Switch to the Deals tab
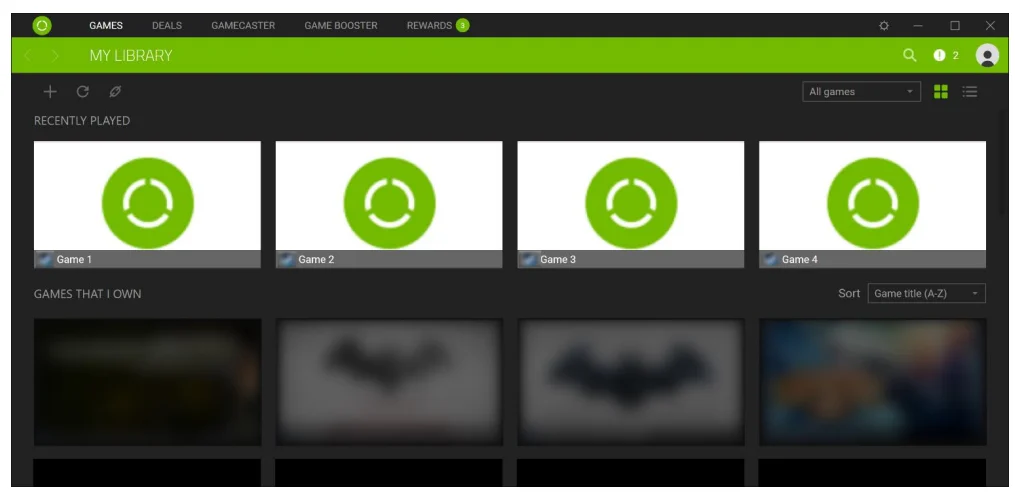 (x=167, y=26)
